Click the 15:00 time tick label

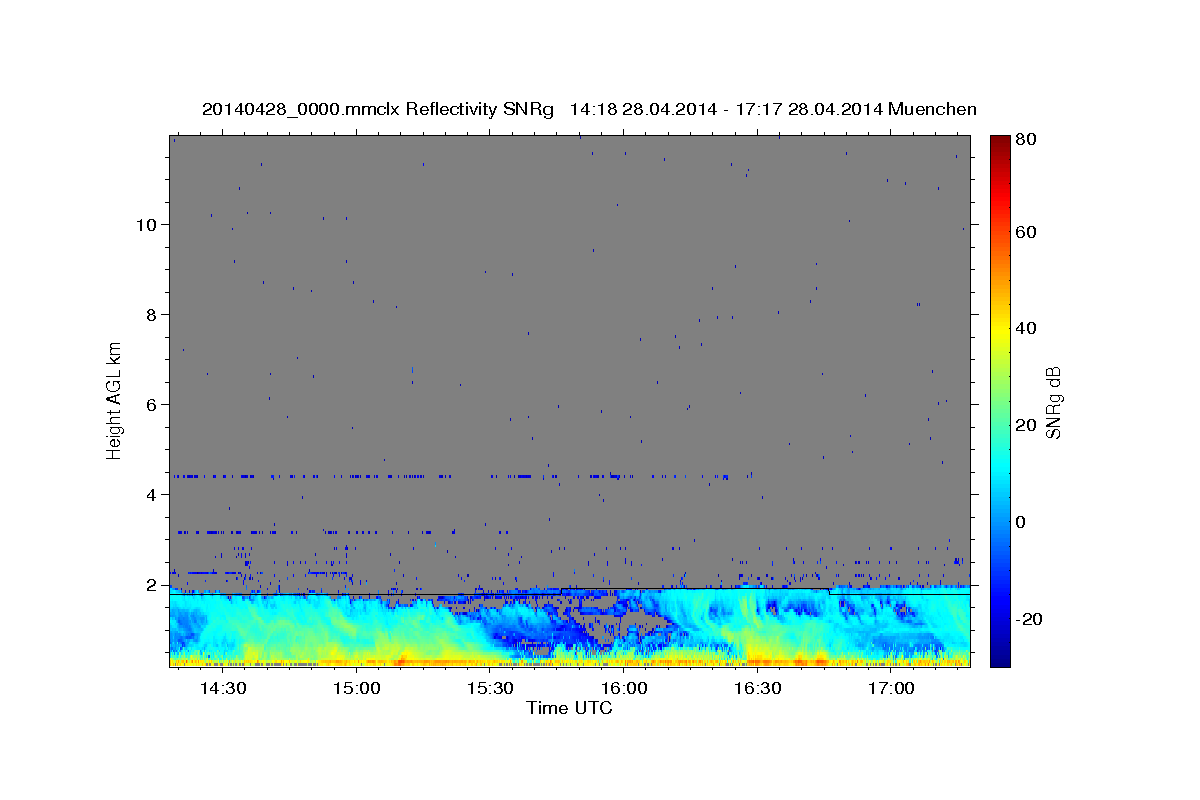click(x=356, y=689)
